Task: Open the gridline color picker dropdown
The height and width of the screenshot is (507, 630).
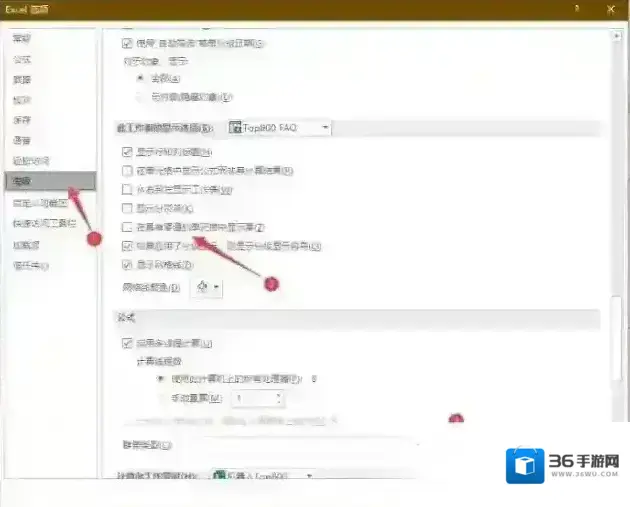Action: [x=207, y=287]
